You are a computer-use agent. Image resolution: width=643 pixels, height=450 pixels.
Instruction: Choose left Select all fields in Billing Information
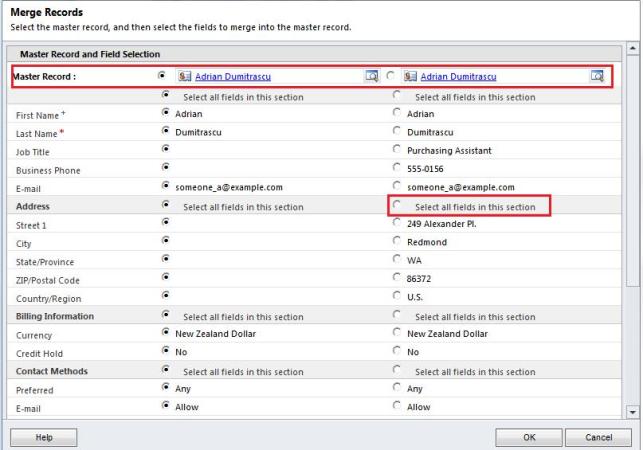[165, 314]
